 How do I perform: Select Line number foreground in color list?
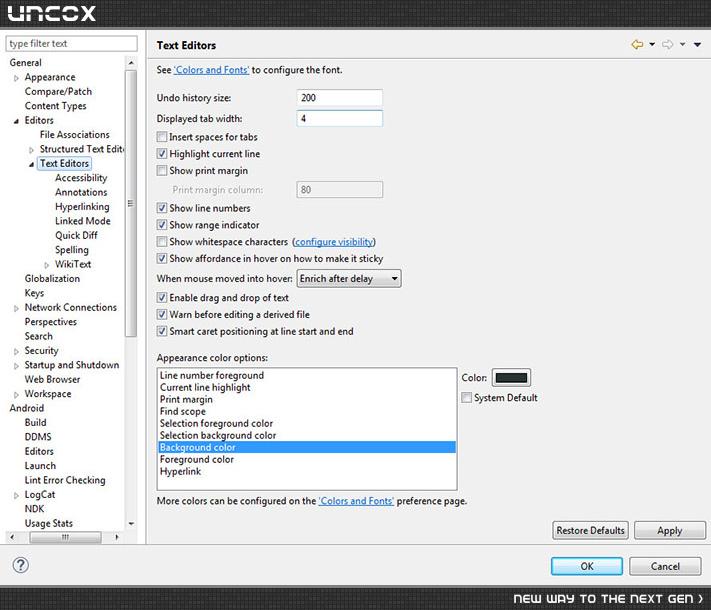click(x=307, y=375)
